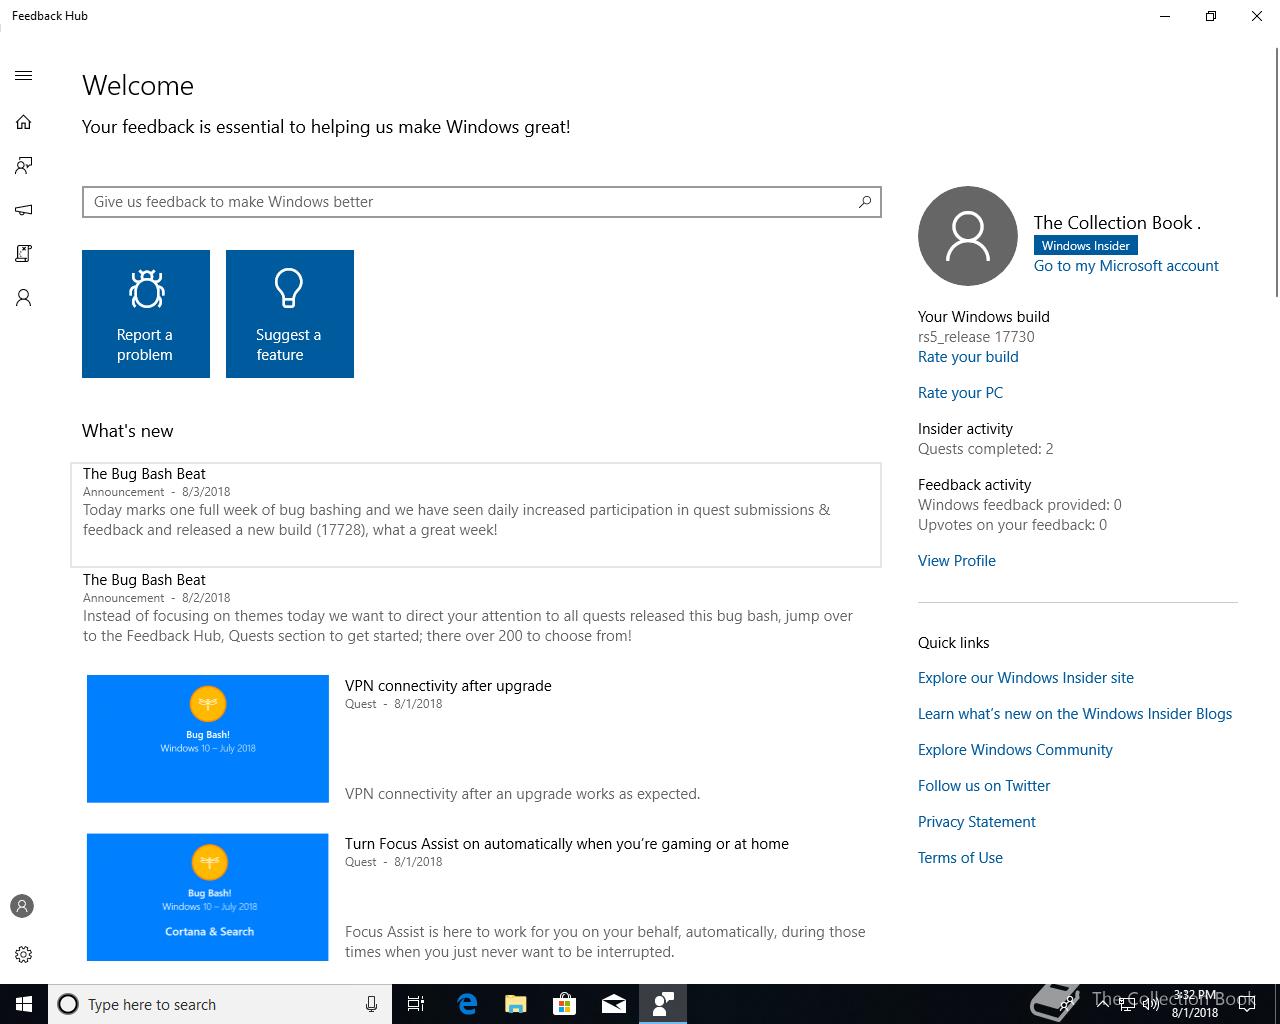Open Explore our Windows Insider site
1280x1024 pixels.
coord(1026,678)
